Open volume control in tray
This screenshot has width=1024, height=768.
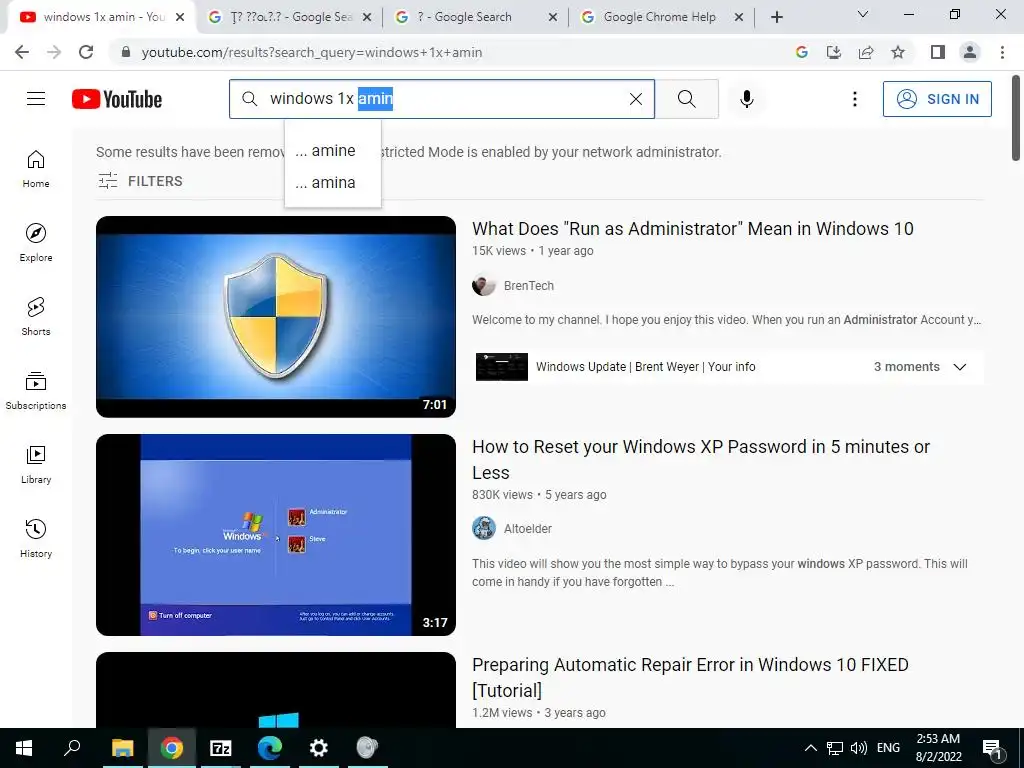[x=859, y=748]
